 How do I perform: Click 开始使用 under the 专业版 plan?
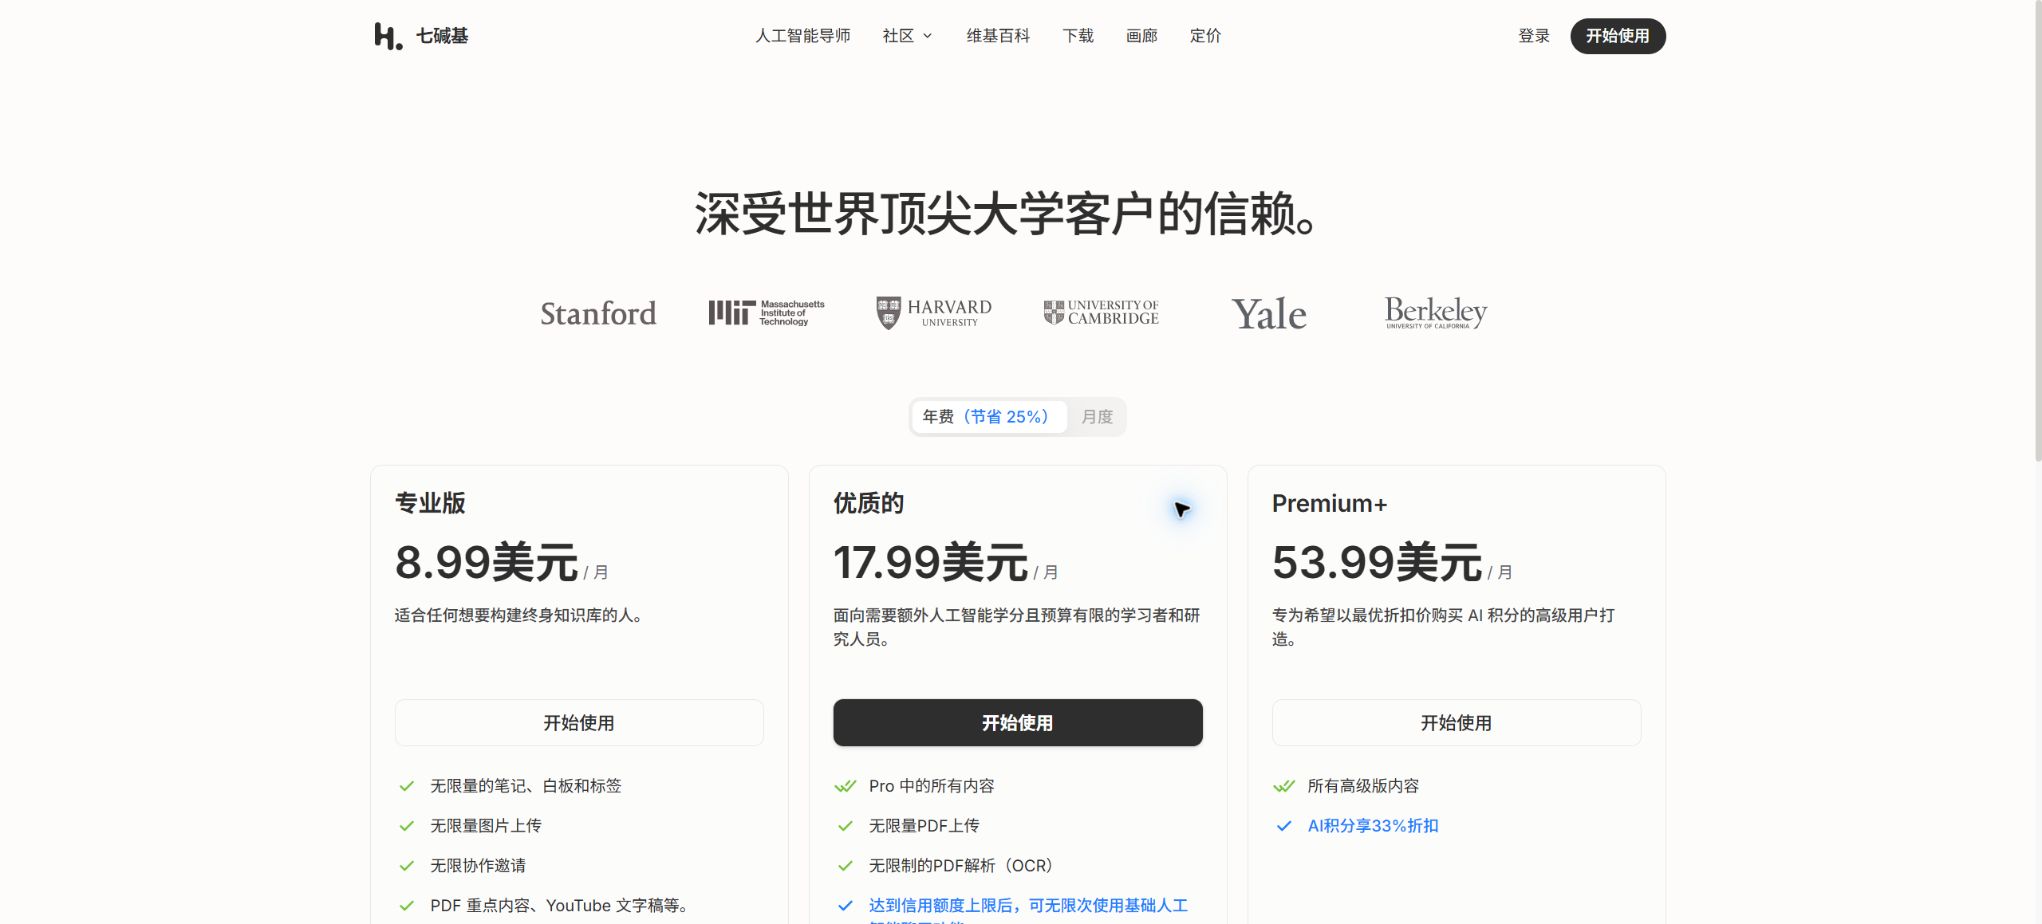coord(579,723)
